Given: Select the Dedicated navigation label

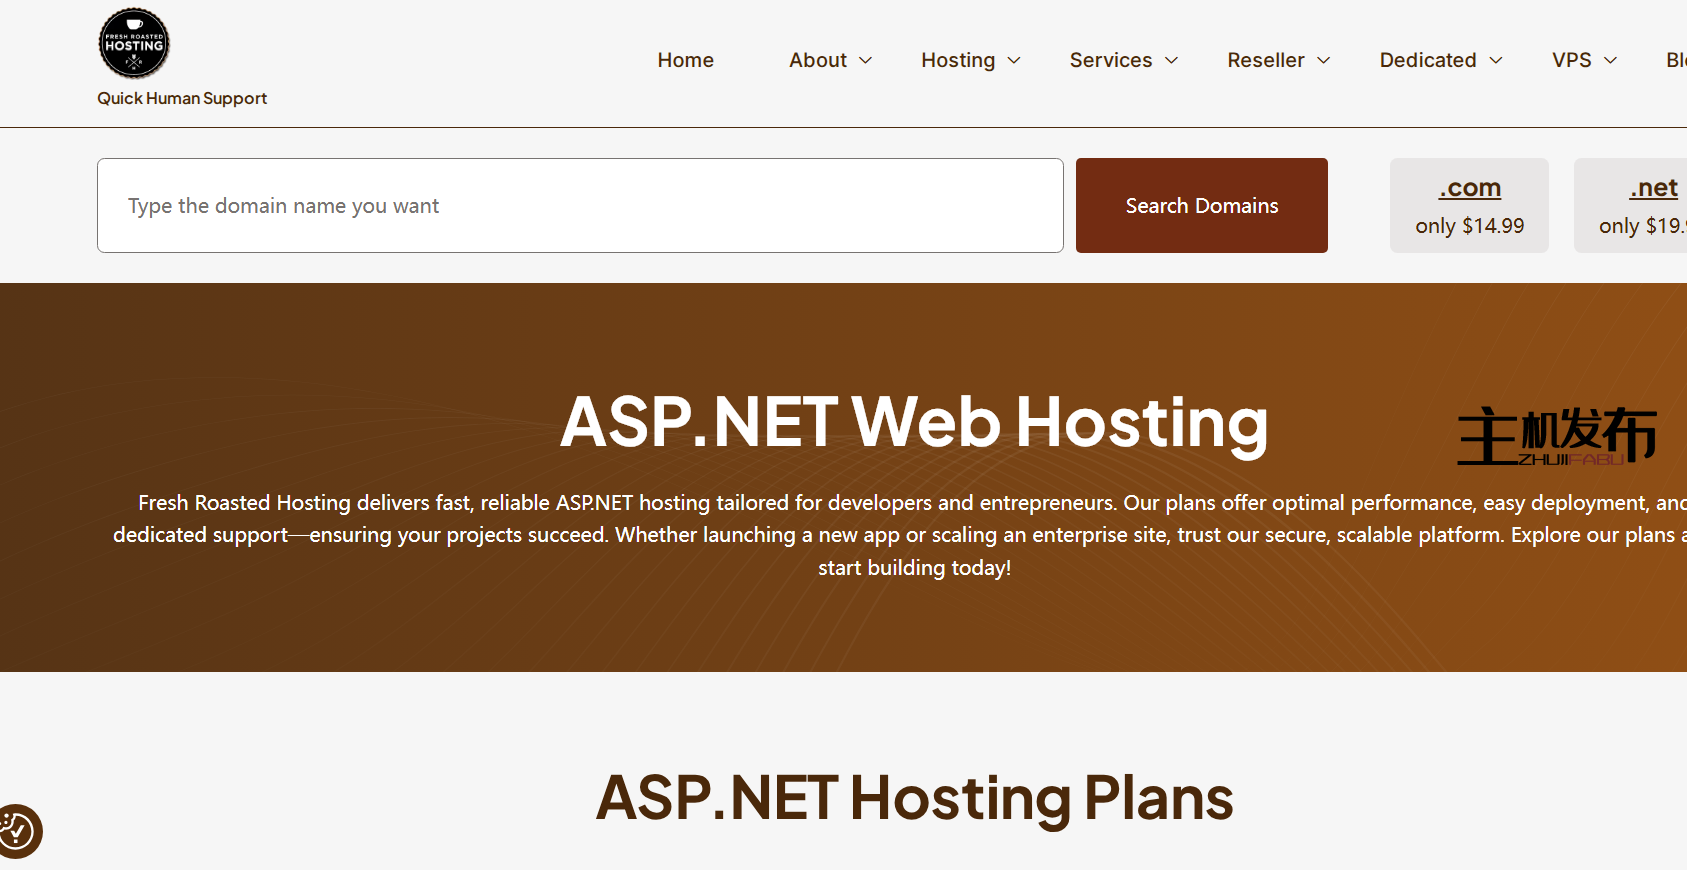Looking at the screenshot, I should [1427, 60].
